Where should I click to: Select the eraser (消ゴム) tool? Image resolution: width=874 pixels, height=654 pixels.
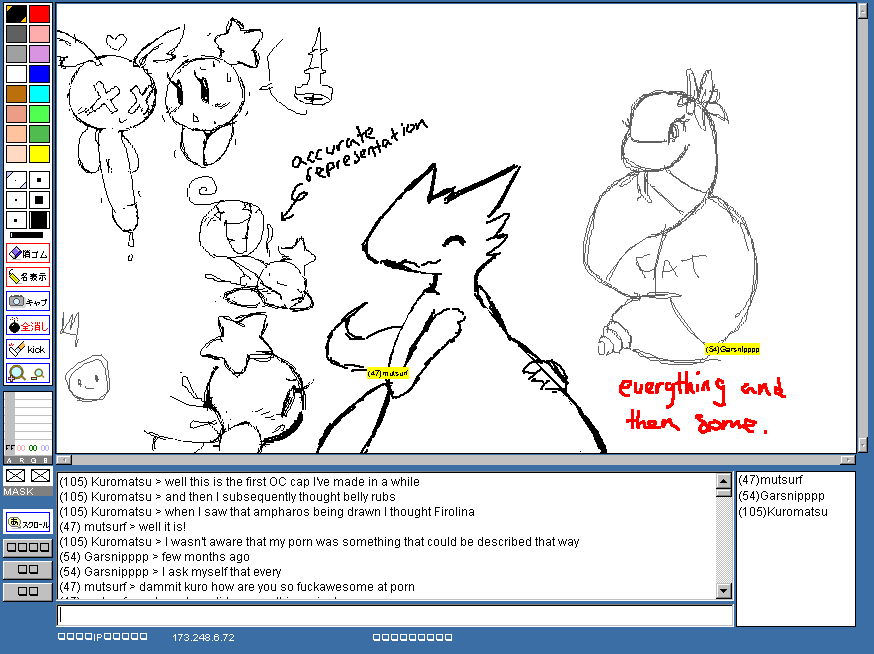[x=28, y=254]
